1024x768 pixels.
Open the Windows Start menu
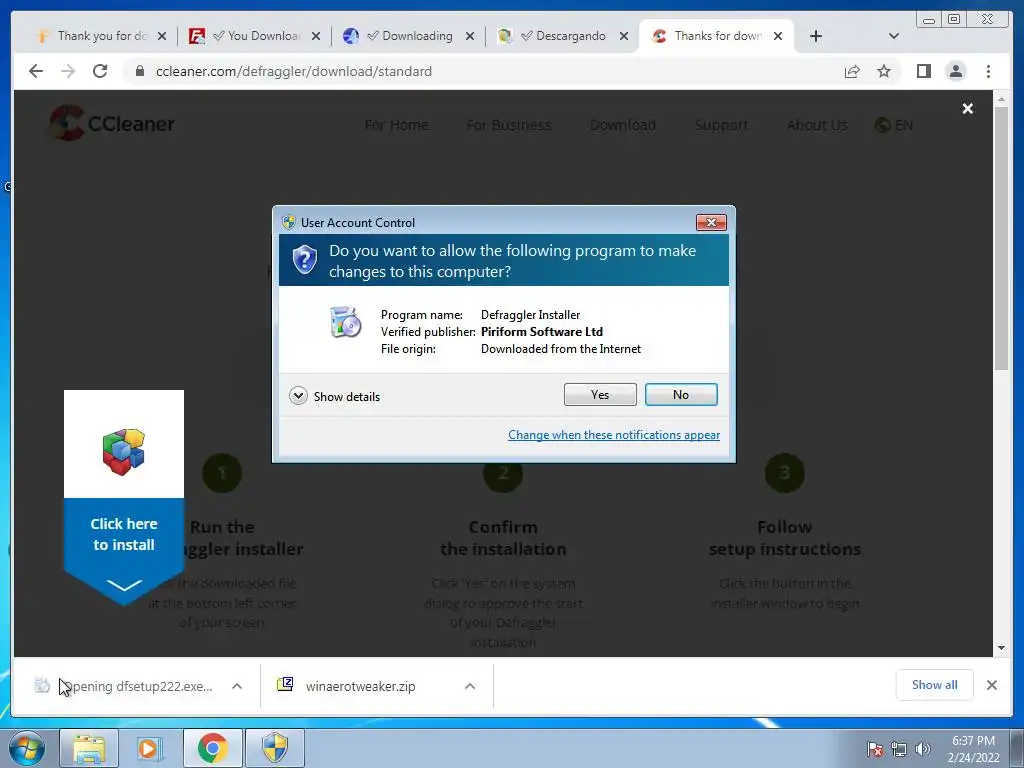coord(27,749)
